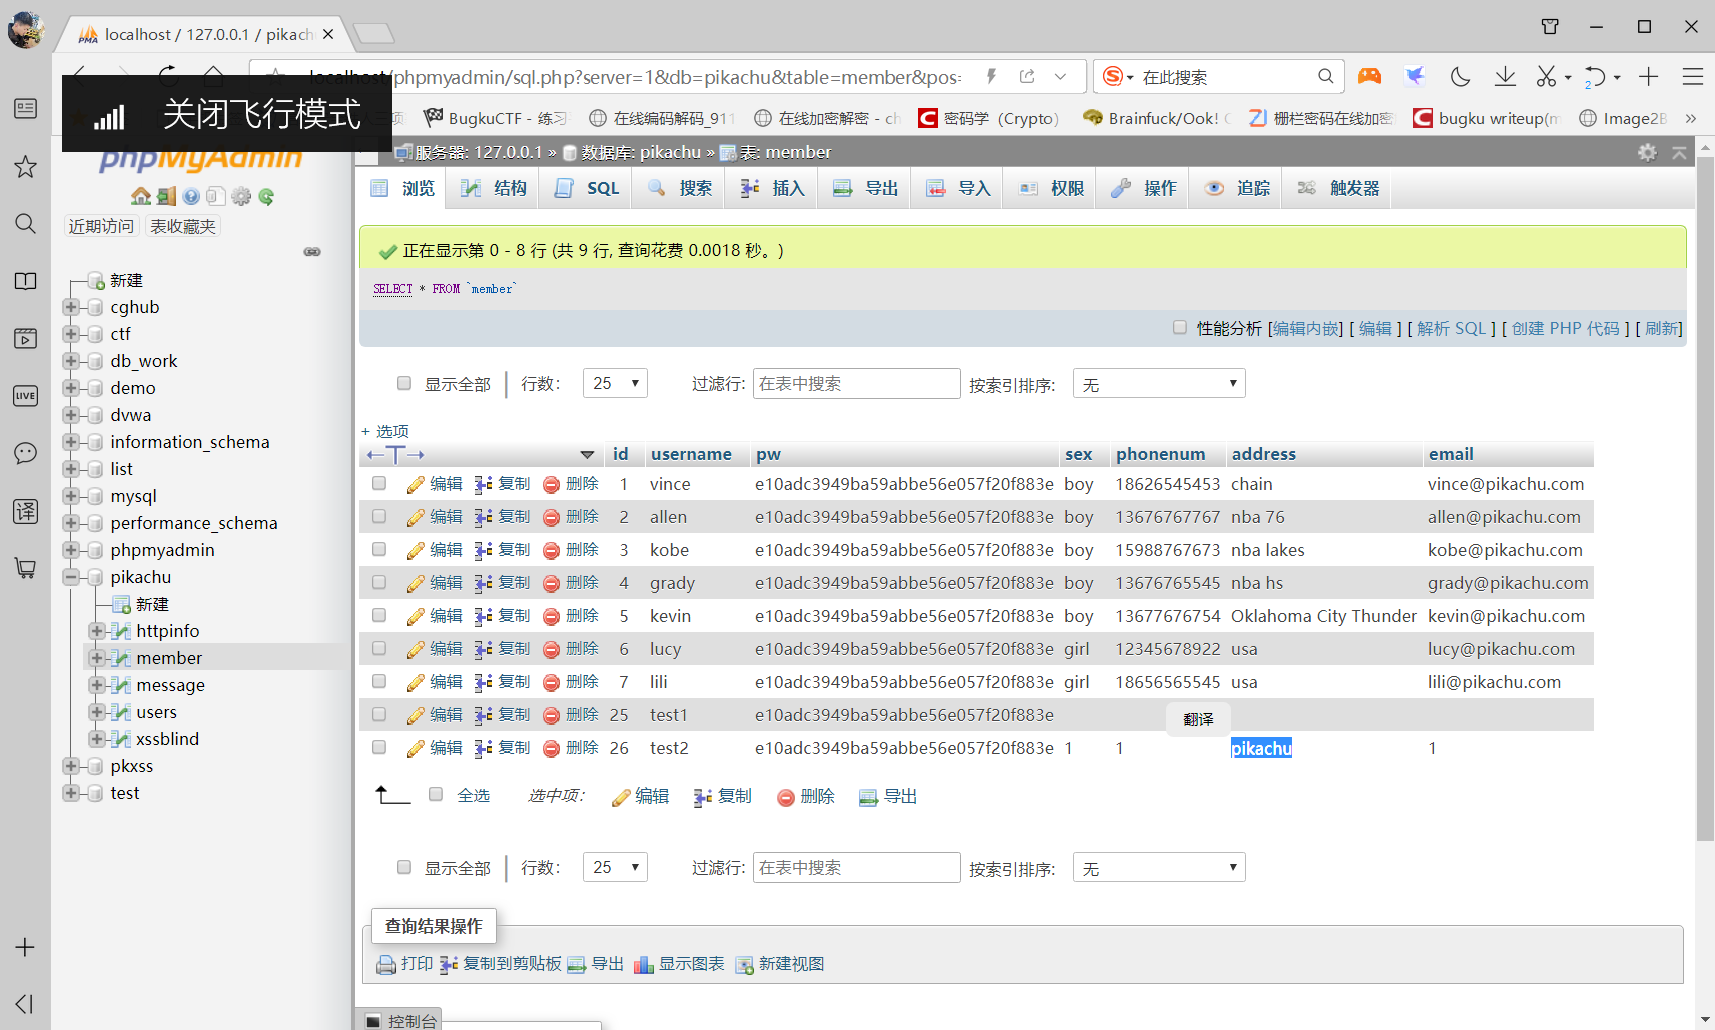Switch to the 触发器 triggers tab
1715x1030 pixels.
(x=1338, y=188)
